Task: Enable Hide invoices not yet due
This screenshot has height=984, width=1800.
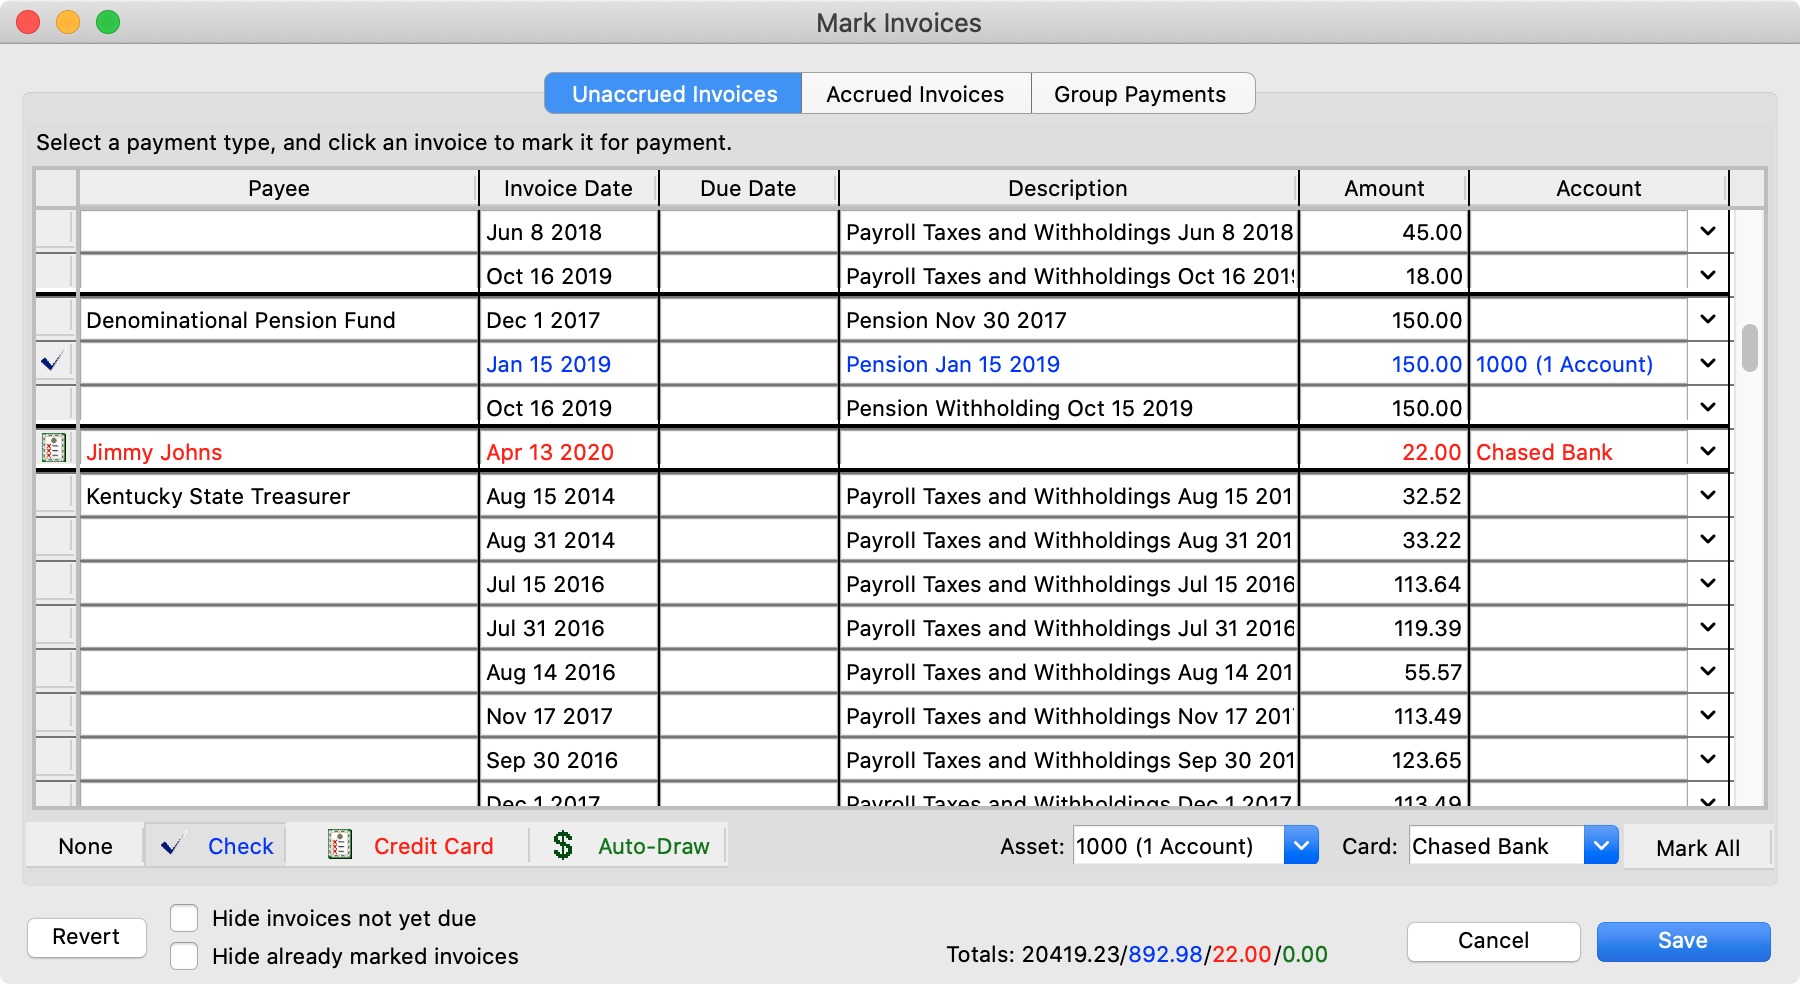Action: [x=184, y=918]
